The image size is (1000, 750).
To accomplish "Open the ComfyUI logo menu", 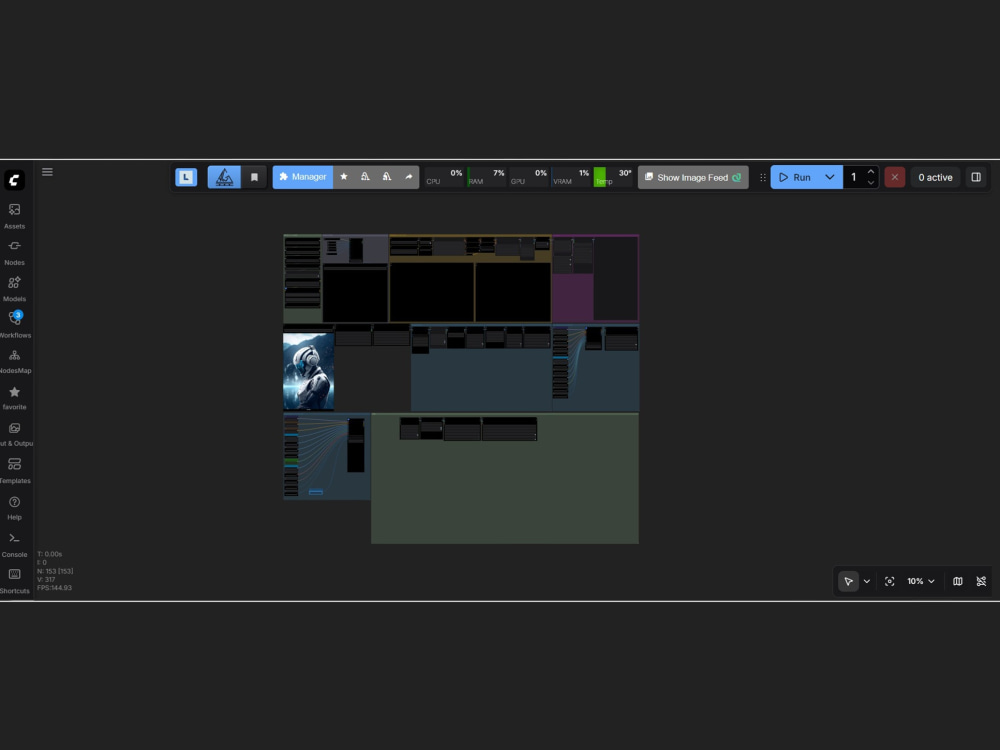I will [x=14, y=180].
